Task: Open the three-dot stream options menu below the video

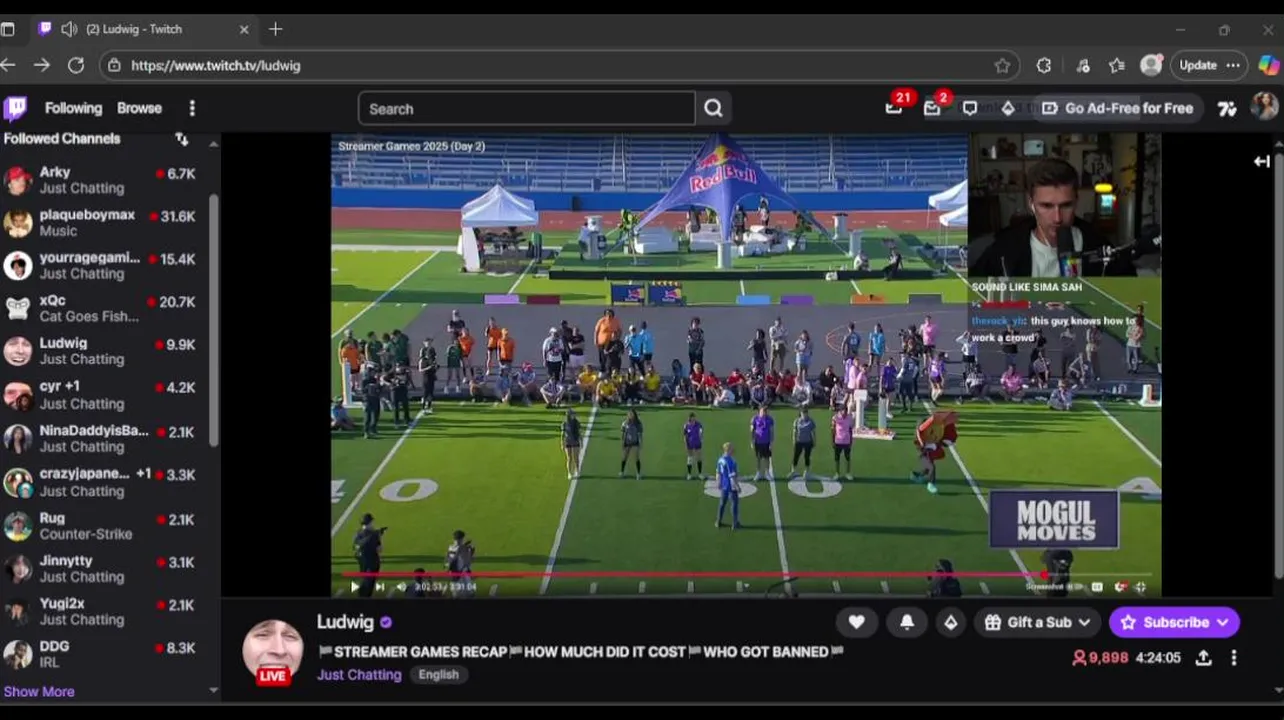Action: click(x=1234, y=657)
